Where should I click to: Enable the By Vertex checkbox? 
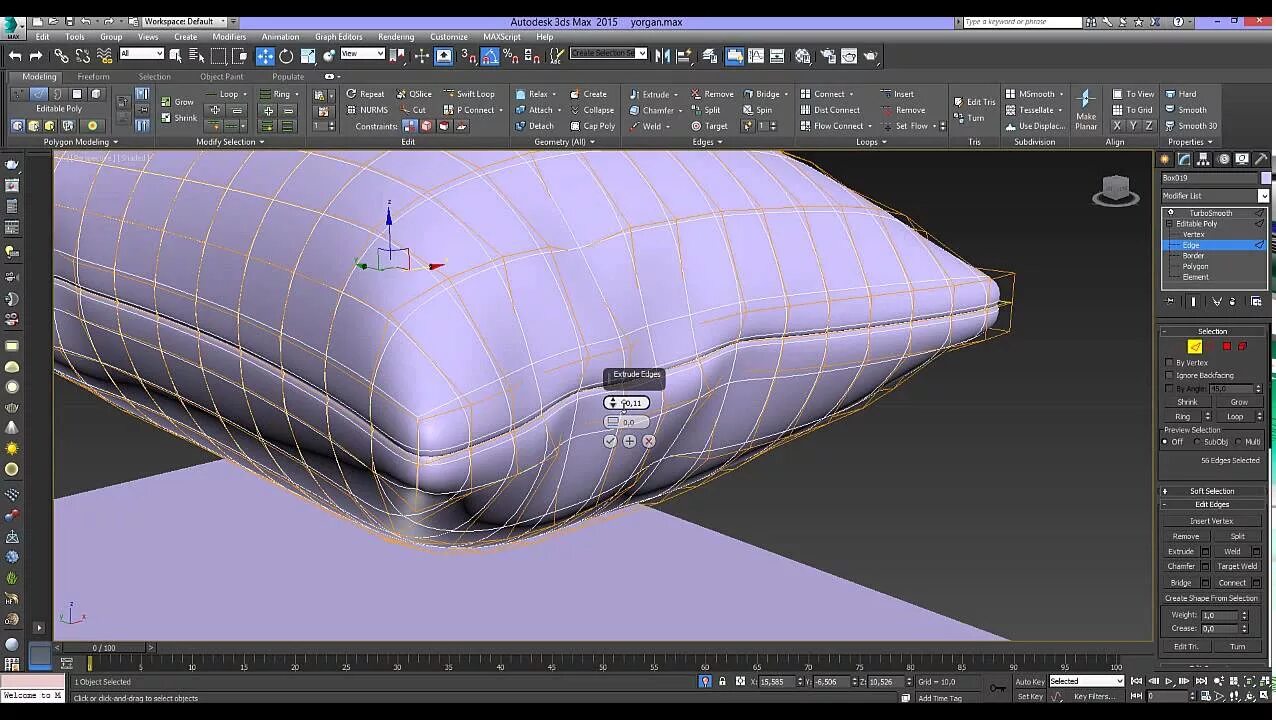tap(1169, 362)
